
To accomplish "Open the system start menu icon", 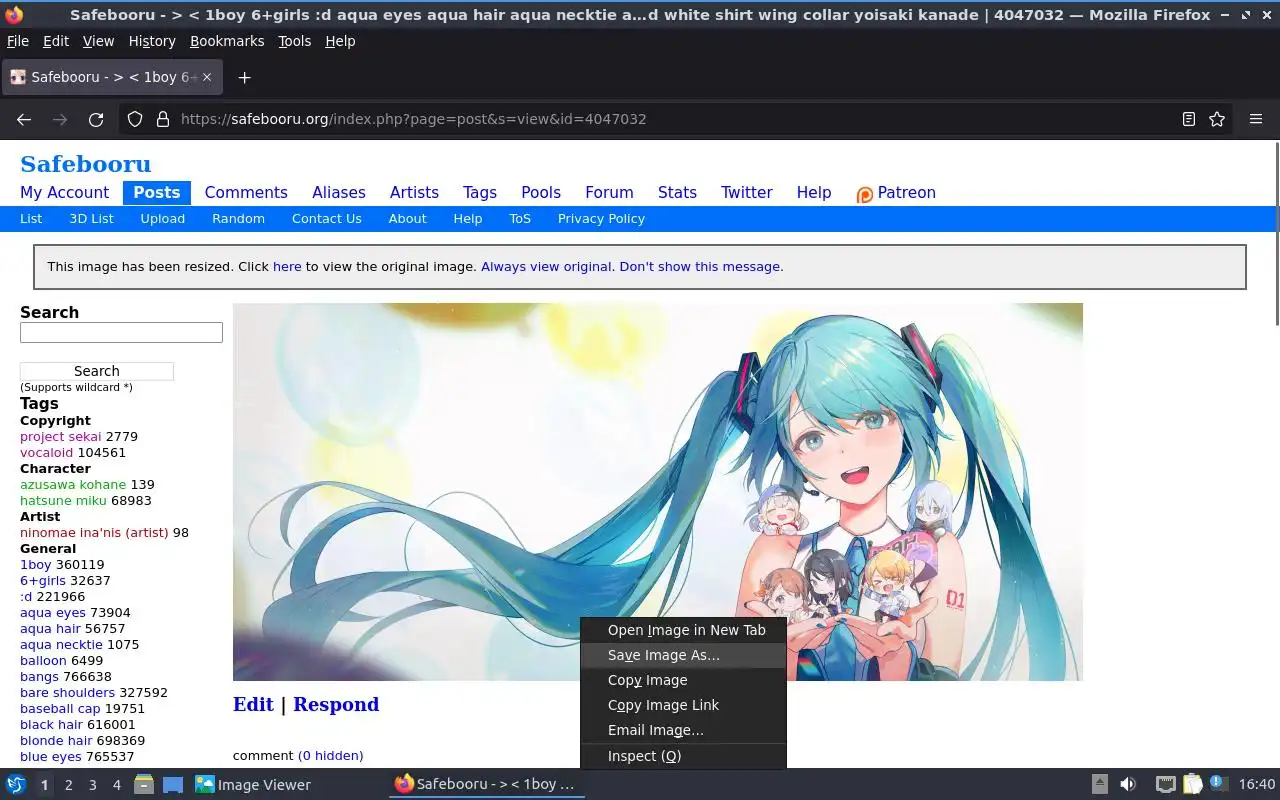I will pyautogui.click(x=16, y=784).
